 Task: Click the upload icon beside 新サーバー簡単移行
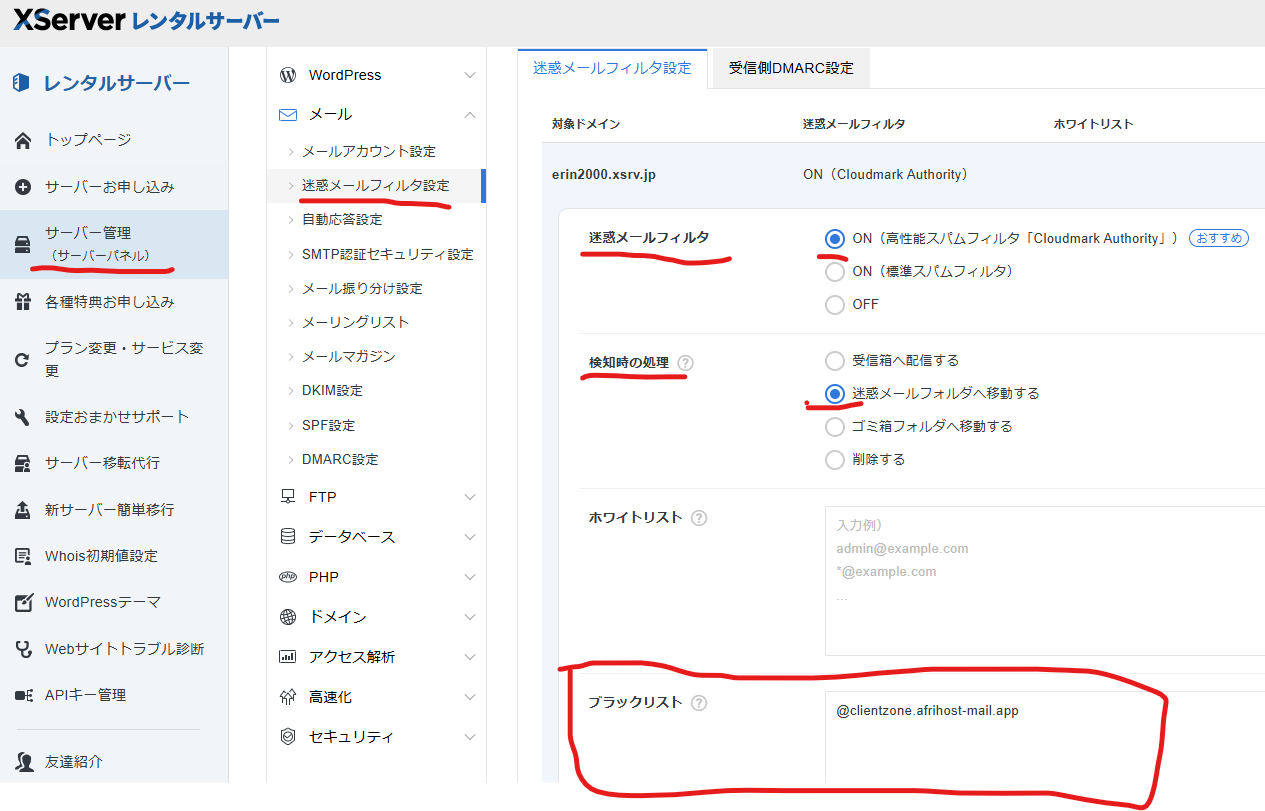[x=23, y=510]
